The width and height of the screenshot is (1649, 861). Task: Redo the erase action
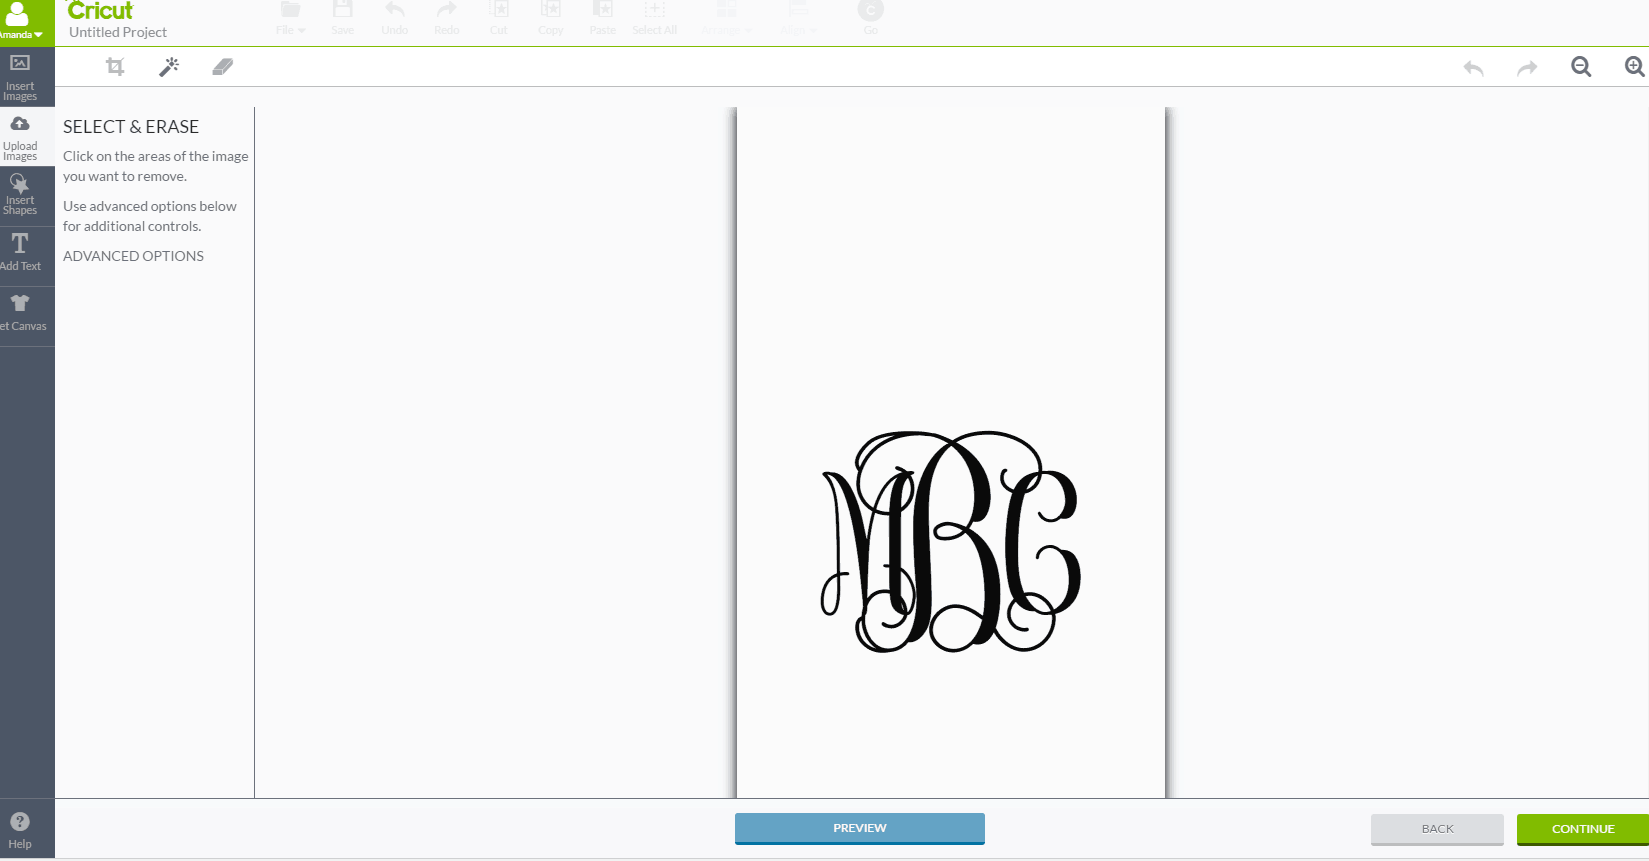tap(1527, 68)
